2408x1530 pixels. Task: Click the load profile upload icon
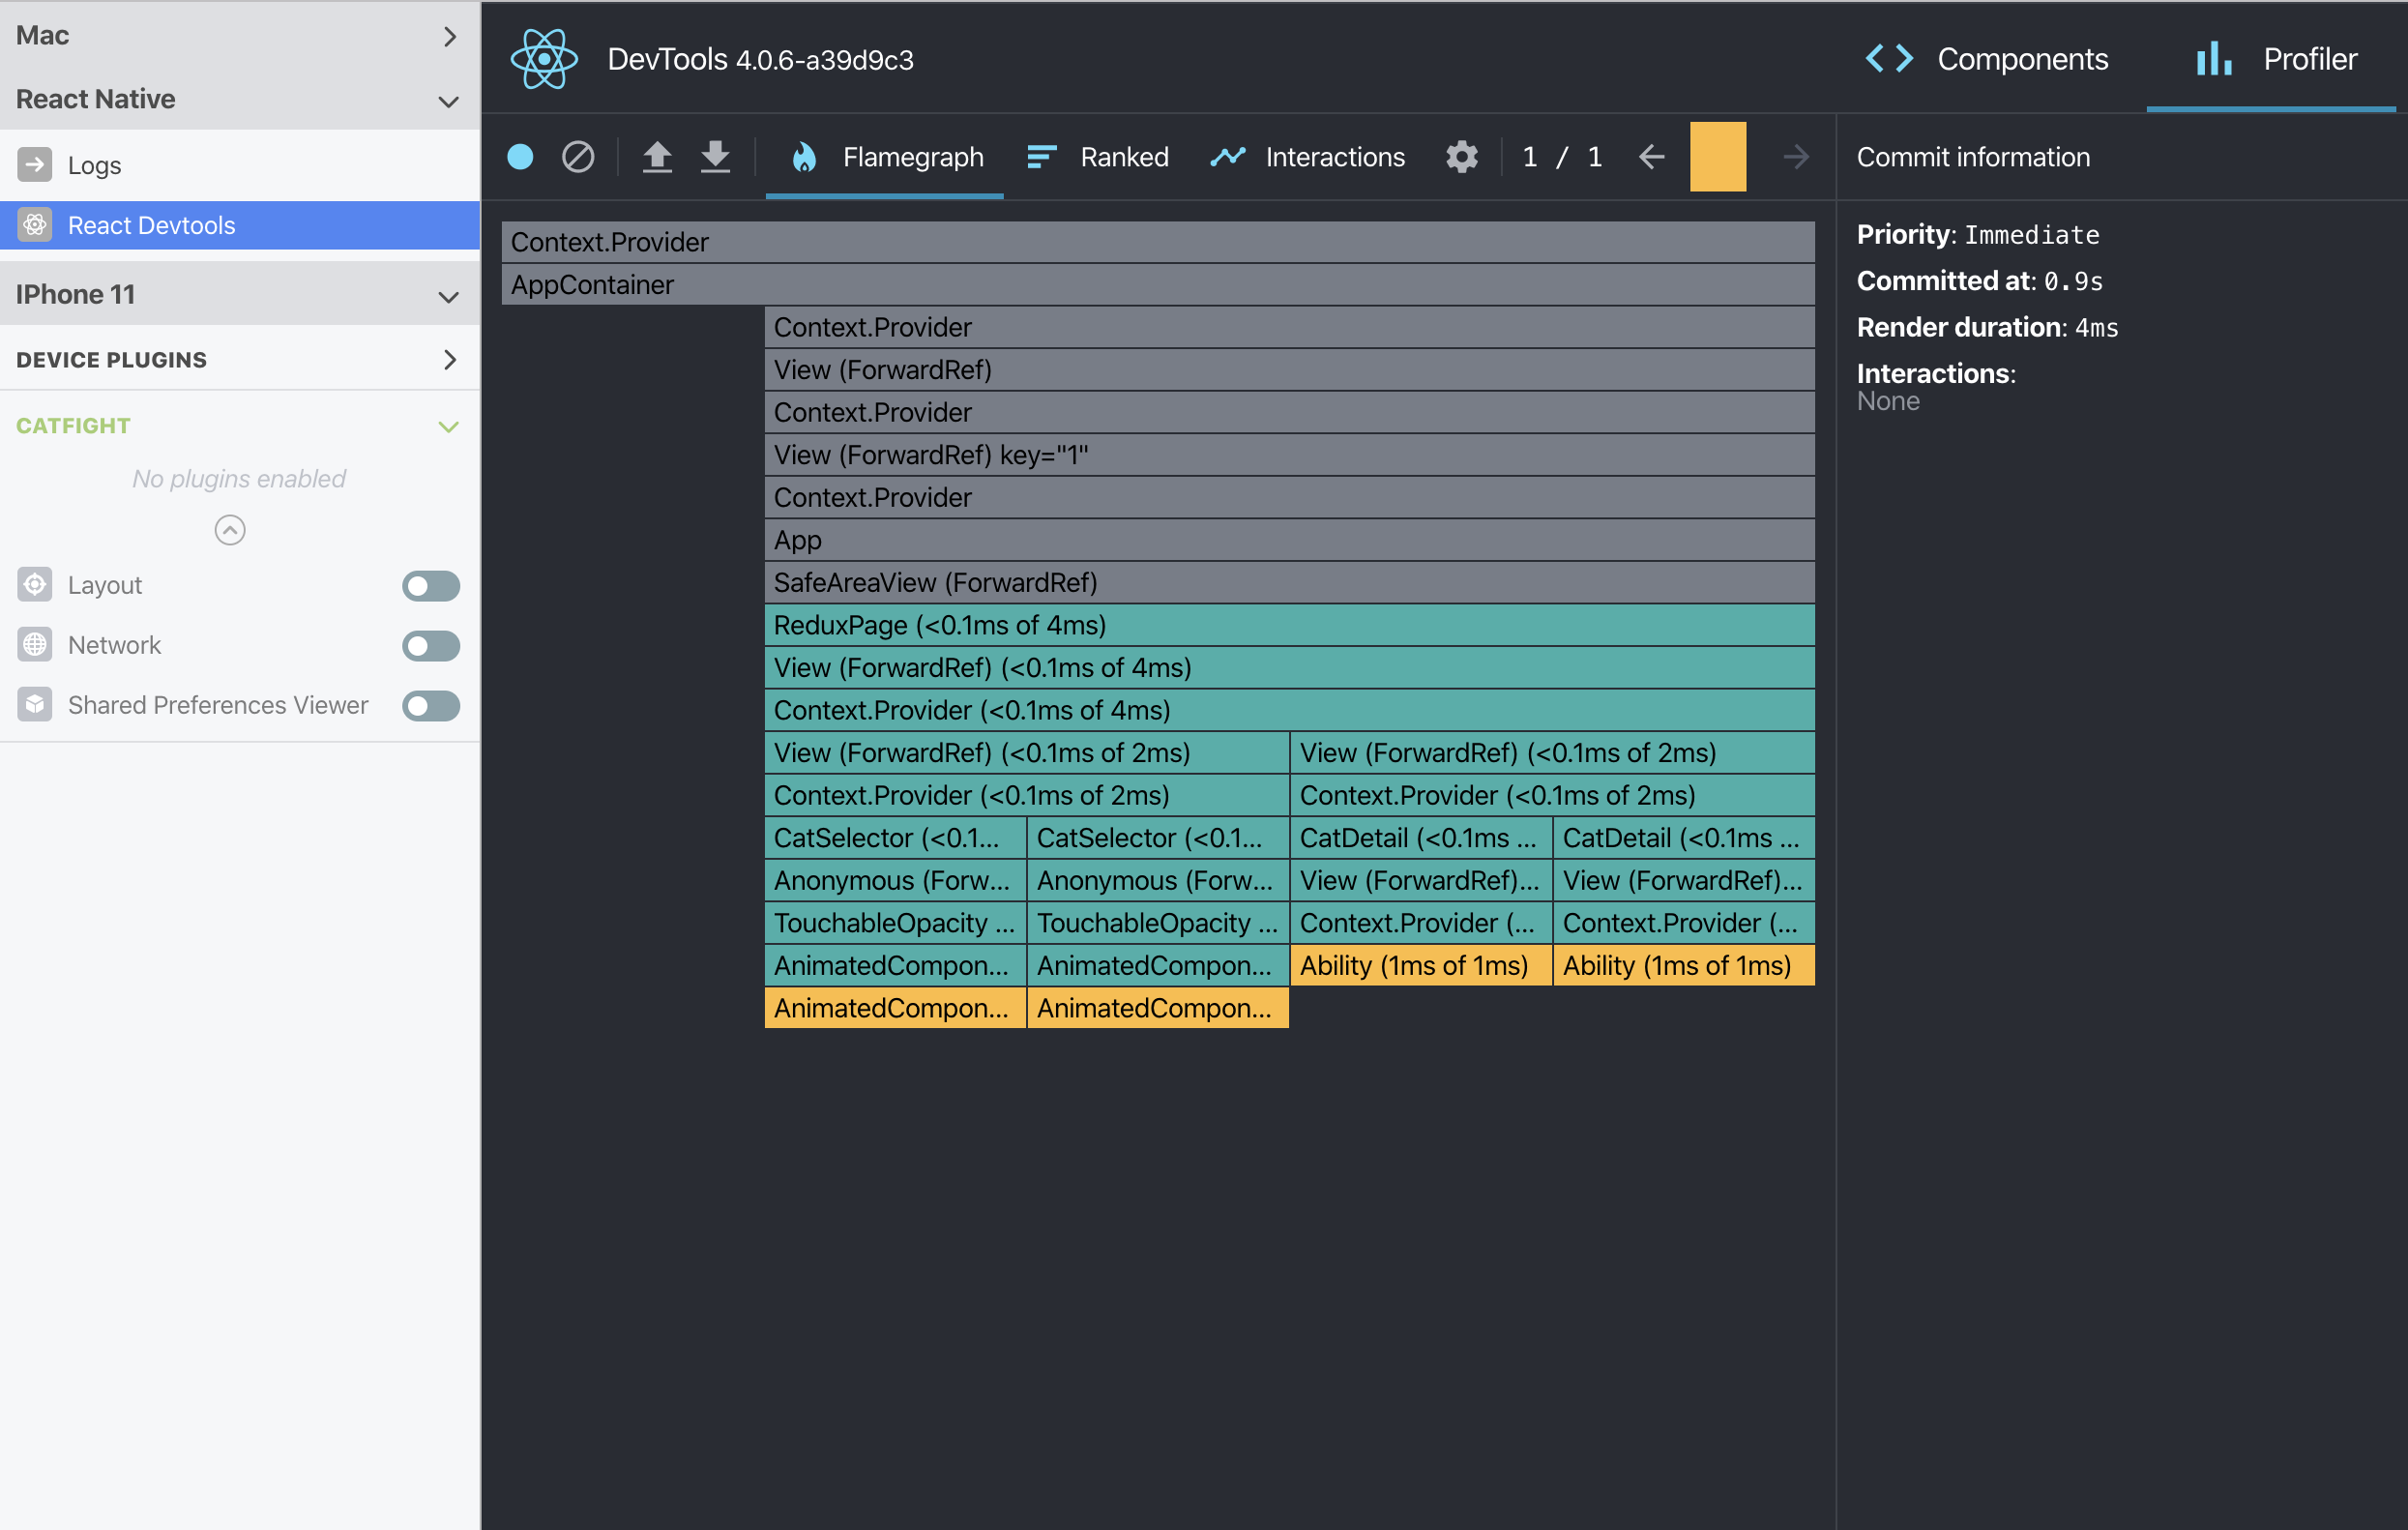tap(657, 157)
